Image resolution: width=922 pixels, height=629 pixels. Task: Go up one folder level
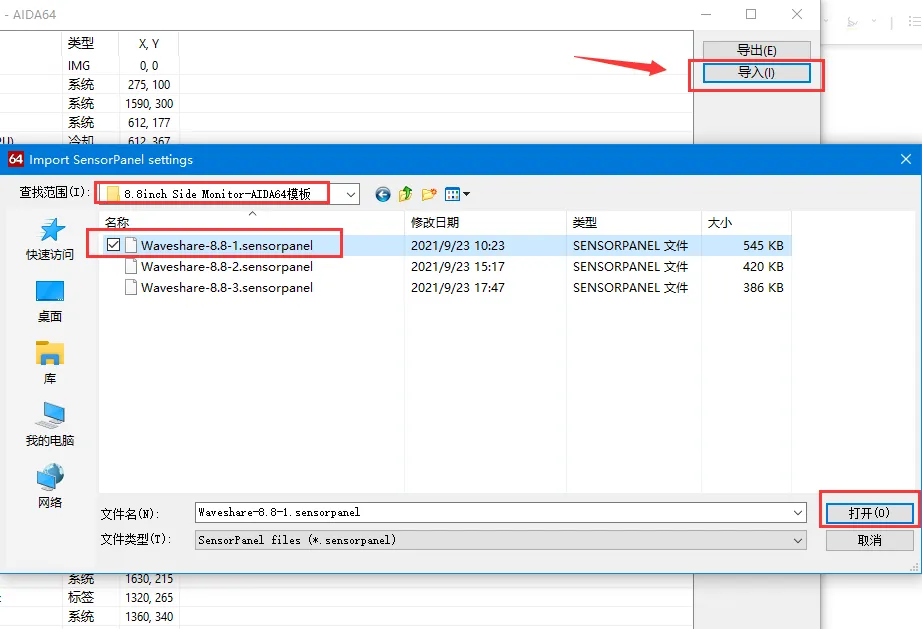[x=406, y=194]
